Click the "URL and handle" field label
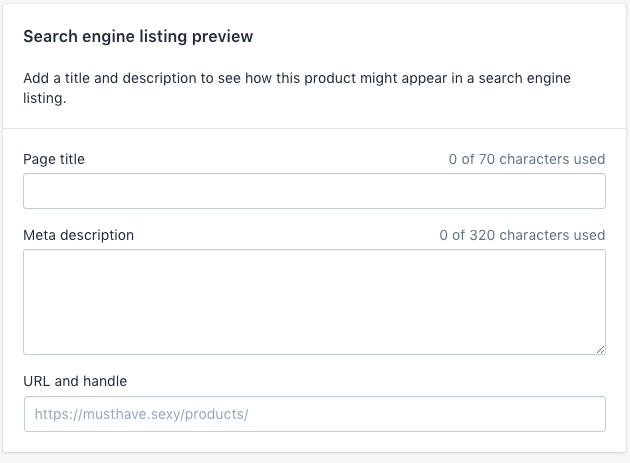This screenshot has height=463, width=630. [x=75, y=381]
